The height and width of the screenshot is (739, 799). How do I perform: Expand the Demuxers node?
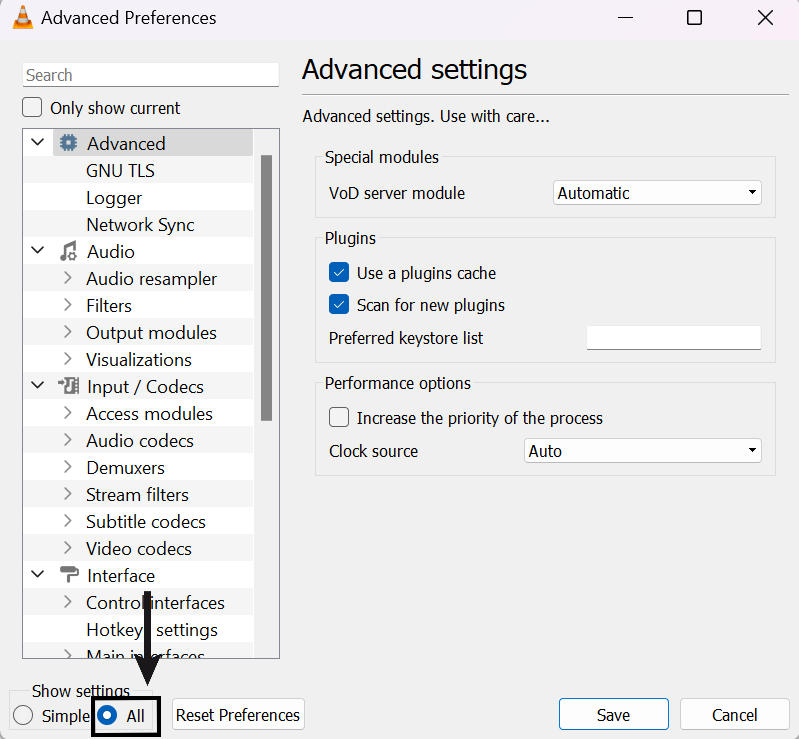pos(68,467)
